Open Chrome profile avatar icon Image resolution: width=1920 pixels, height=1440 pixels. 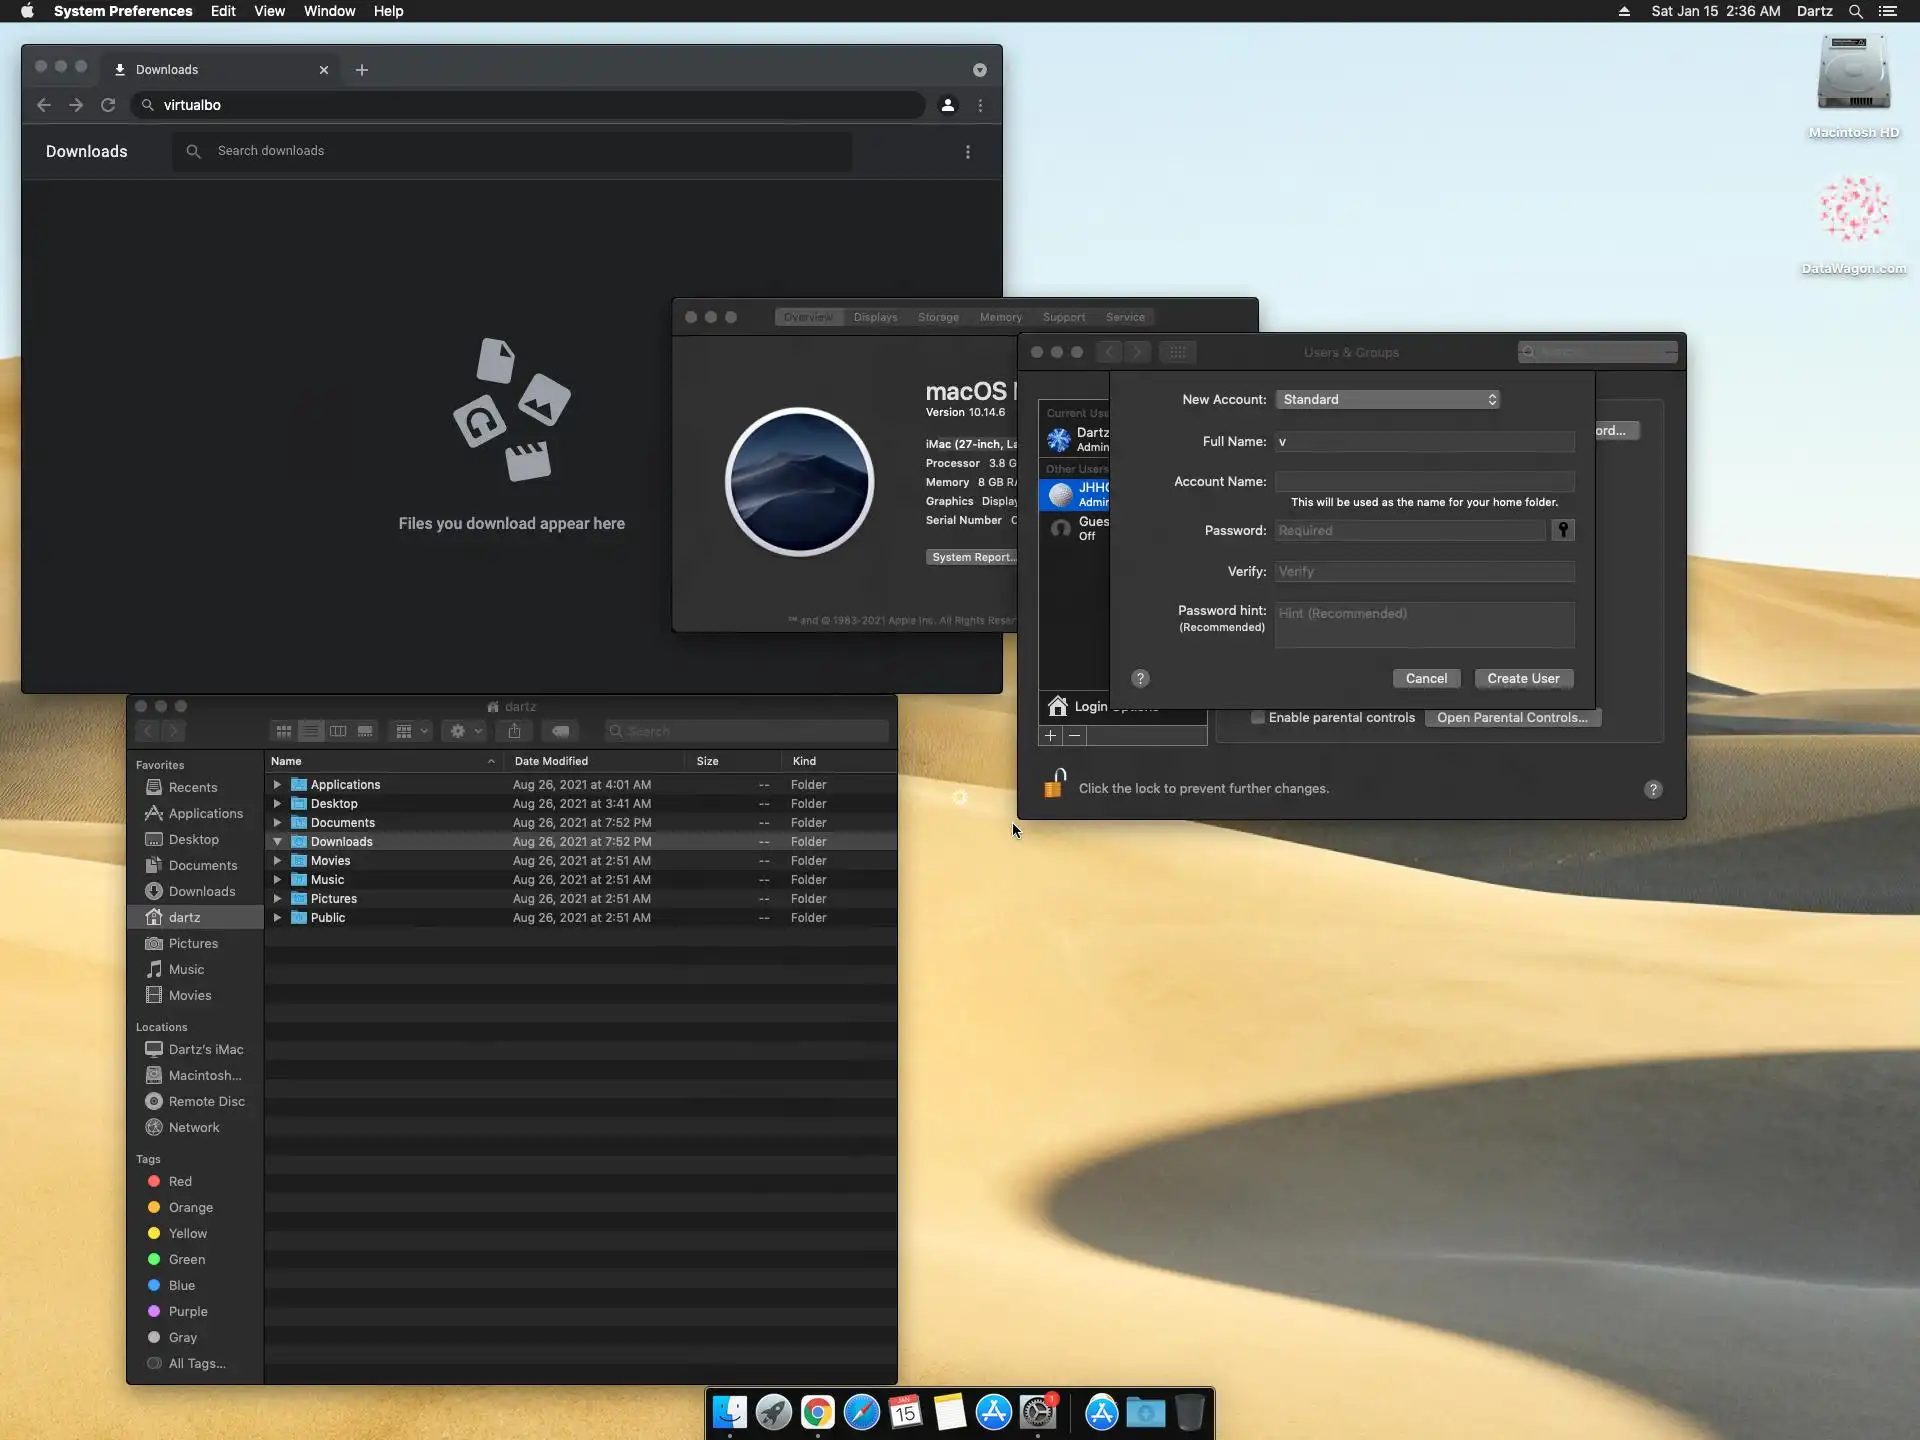pyautogui.click(x=947, y=105)
